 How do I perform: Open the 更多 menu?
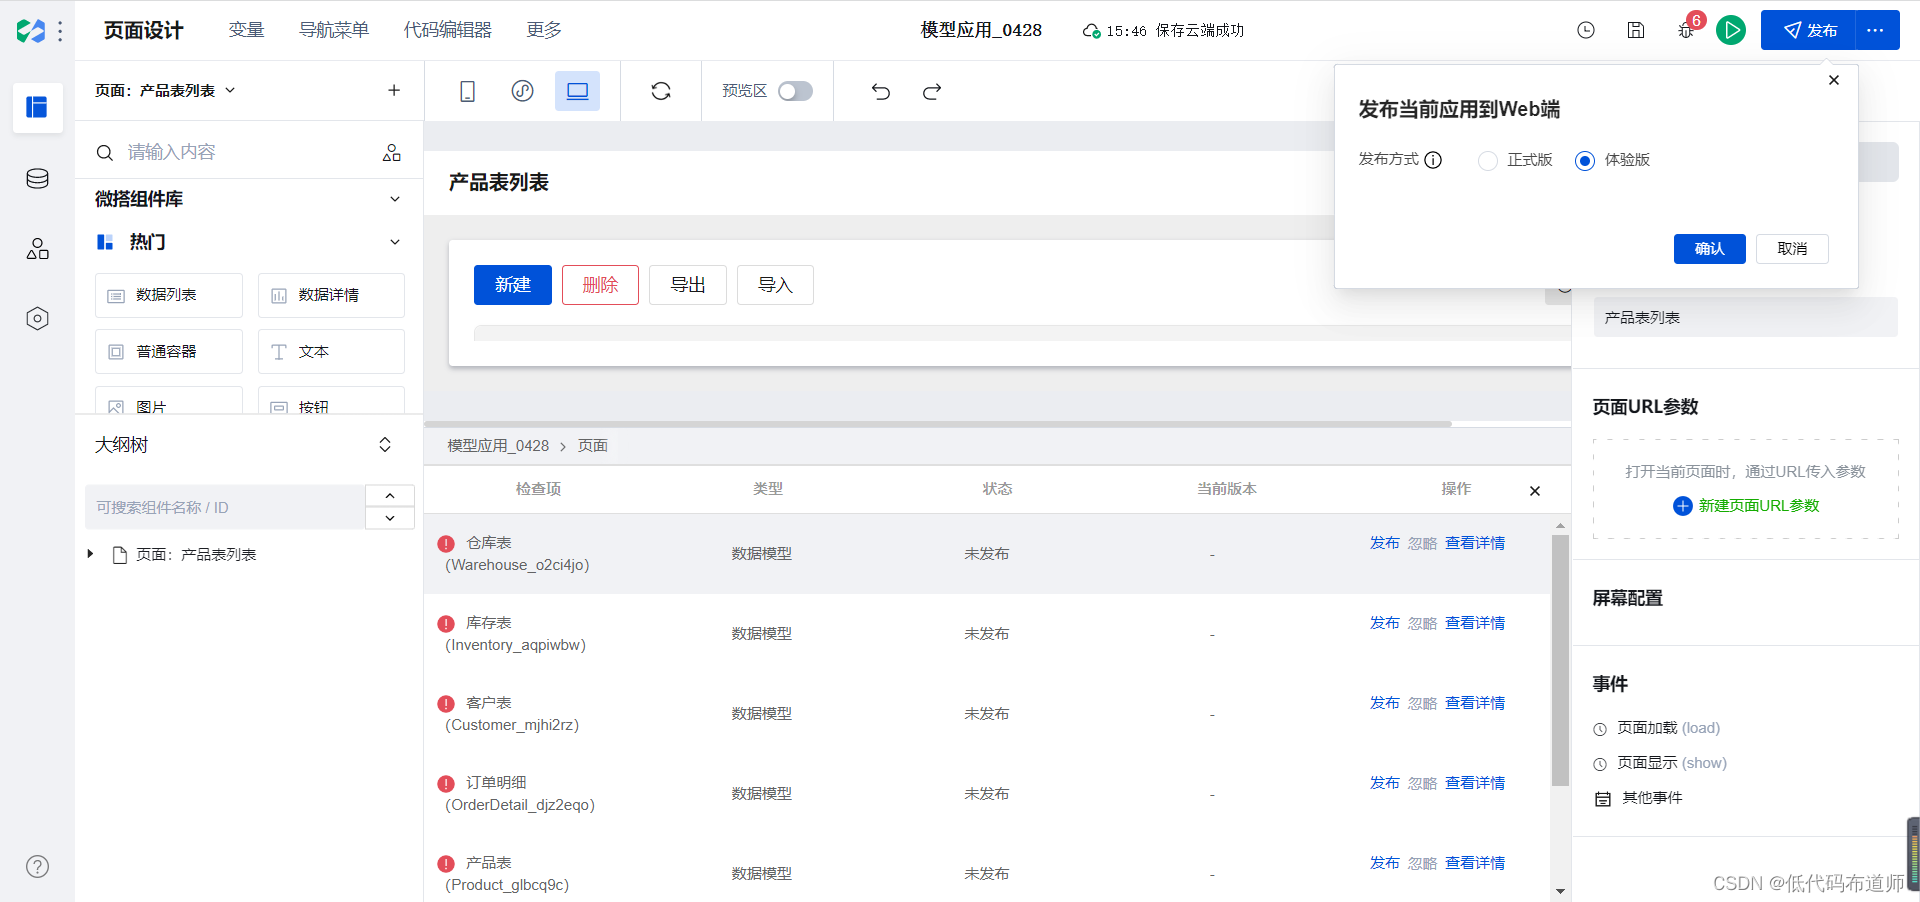[x=544, y=30]
